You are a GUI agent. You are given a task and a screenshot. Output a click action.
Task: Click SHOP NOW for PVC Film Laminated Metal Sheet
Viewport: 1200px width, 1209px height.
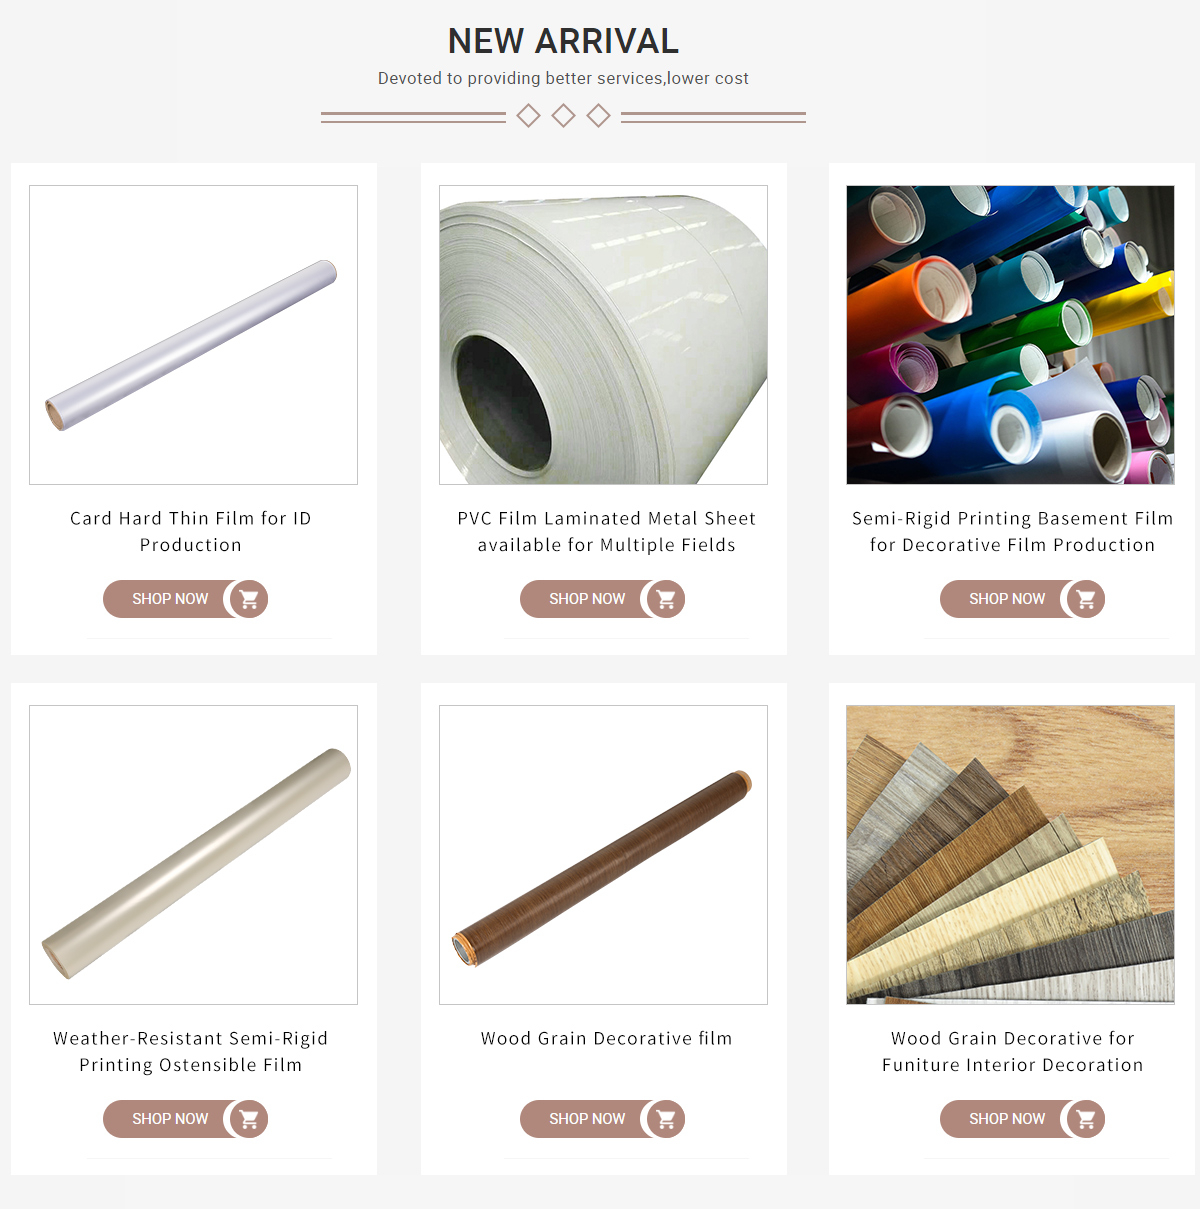click(587, 599)
